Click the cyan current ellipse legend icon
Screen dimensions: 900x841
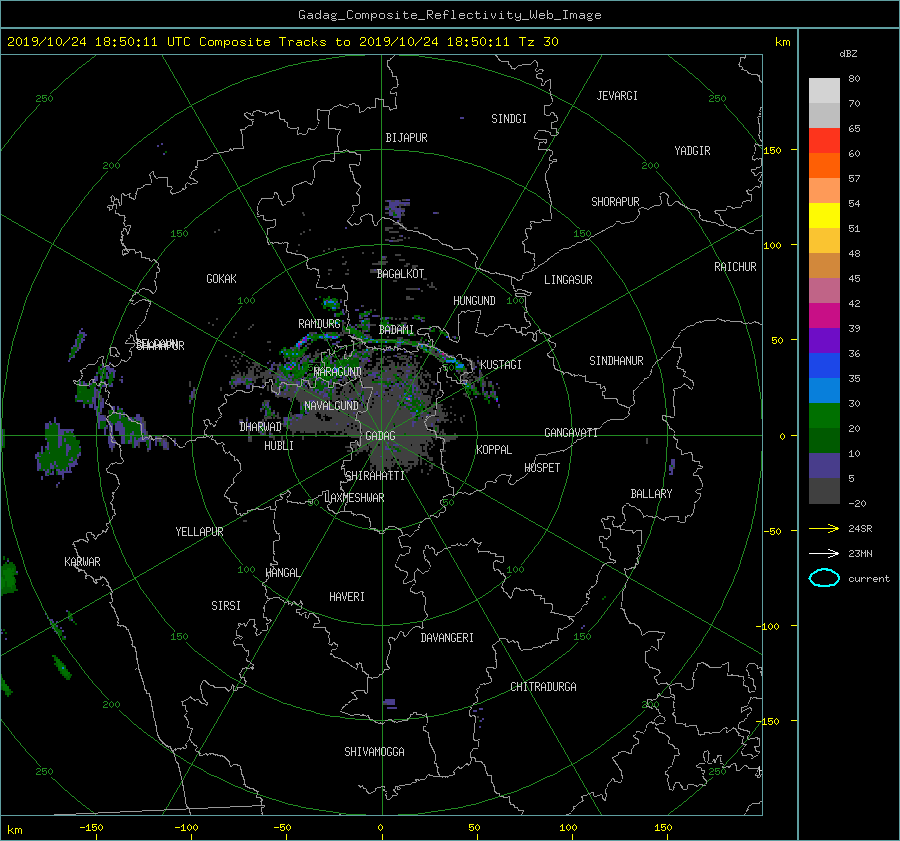coord(824,578)
